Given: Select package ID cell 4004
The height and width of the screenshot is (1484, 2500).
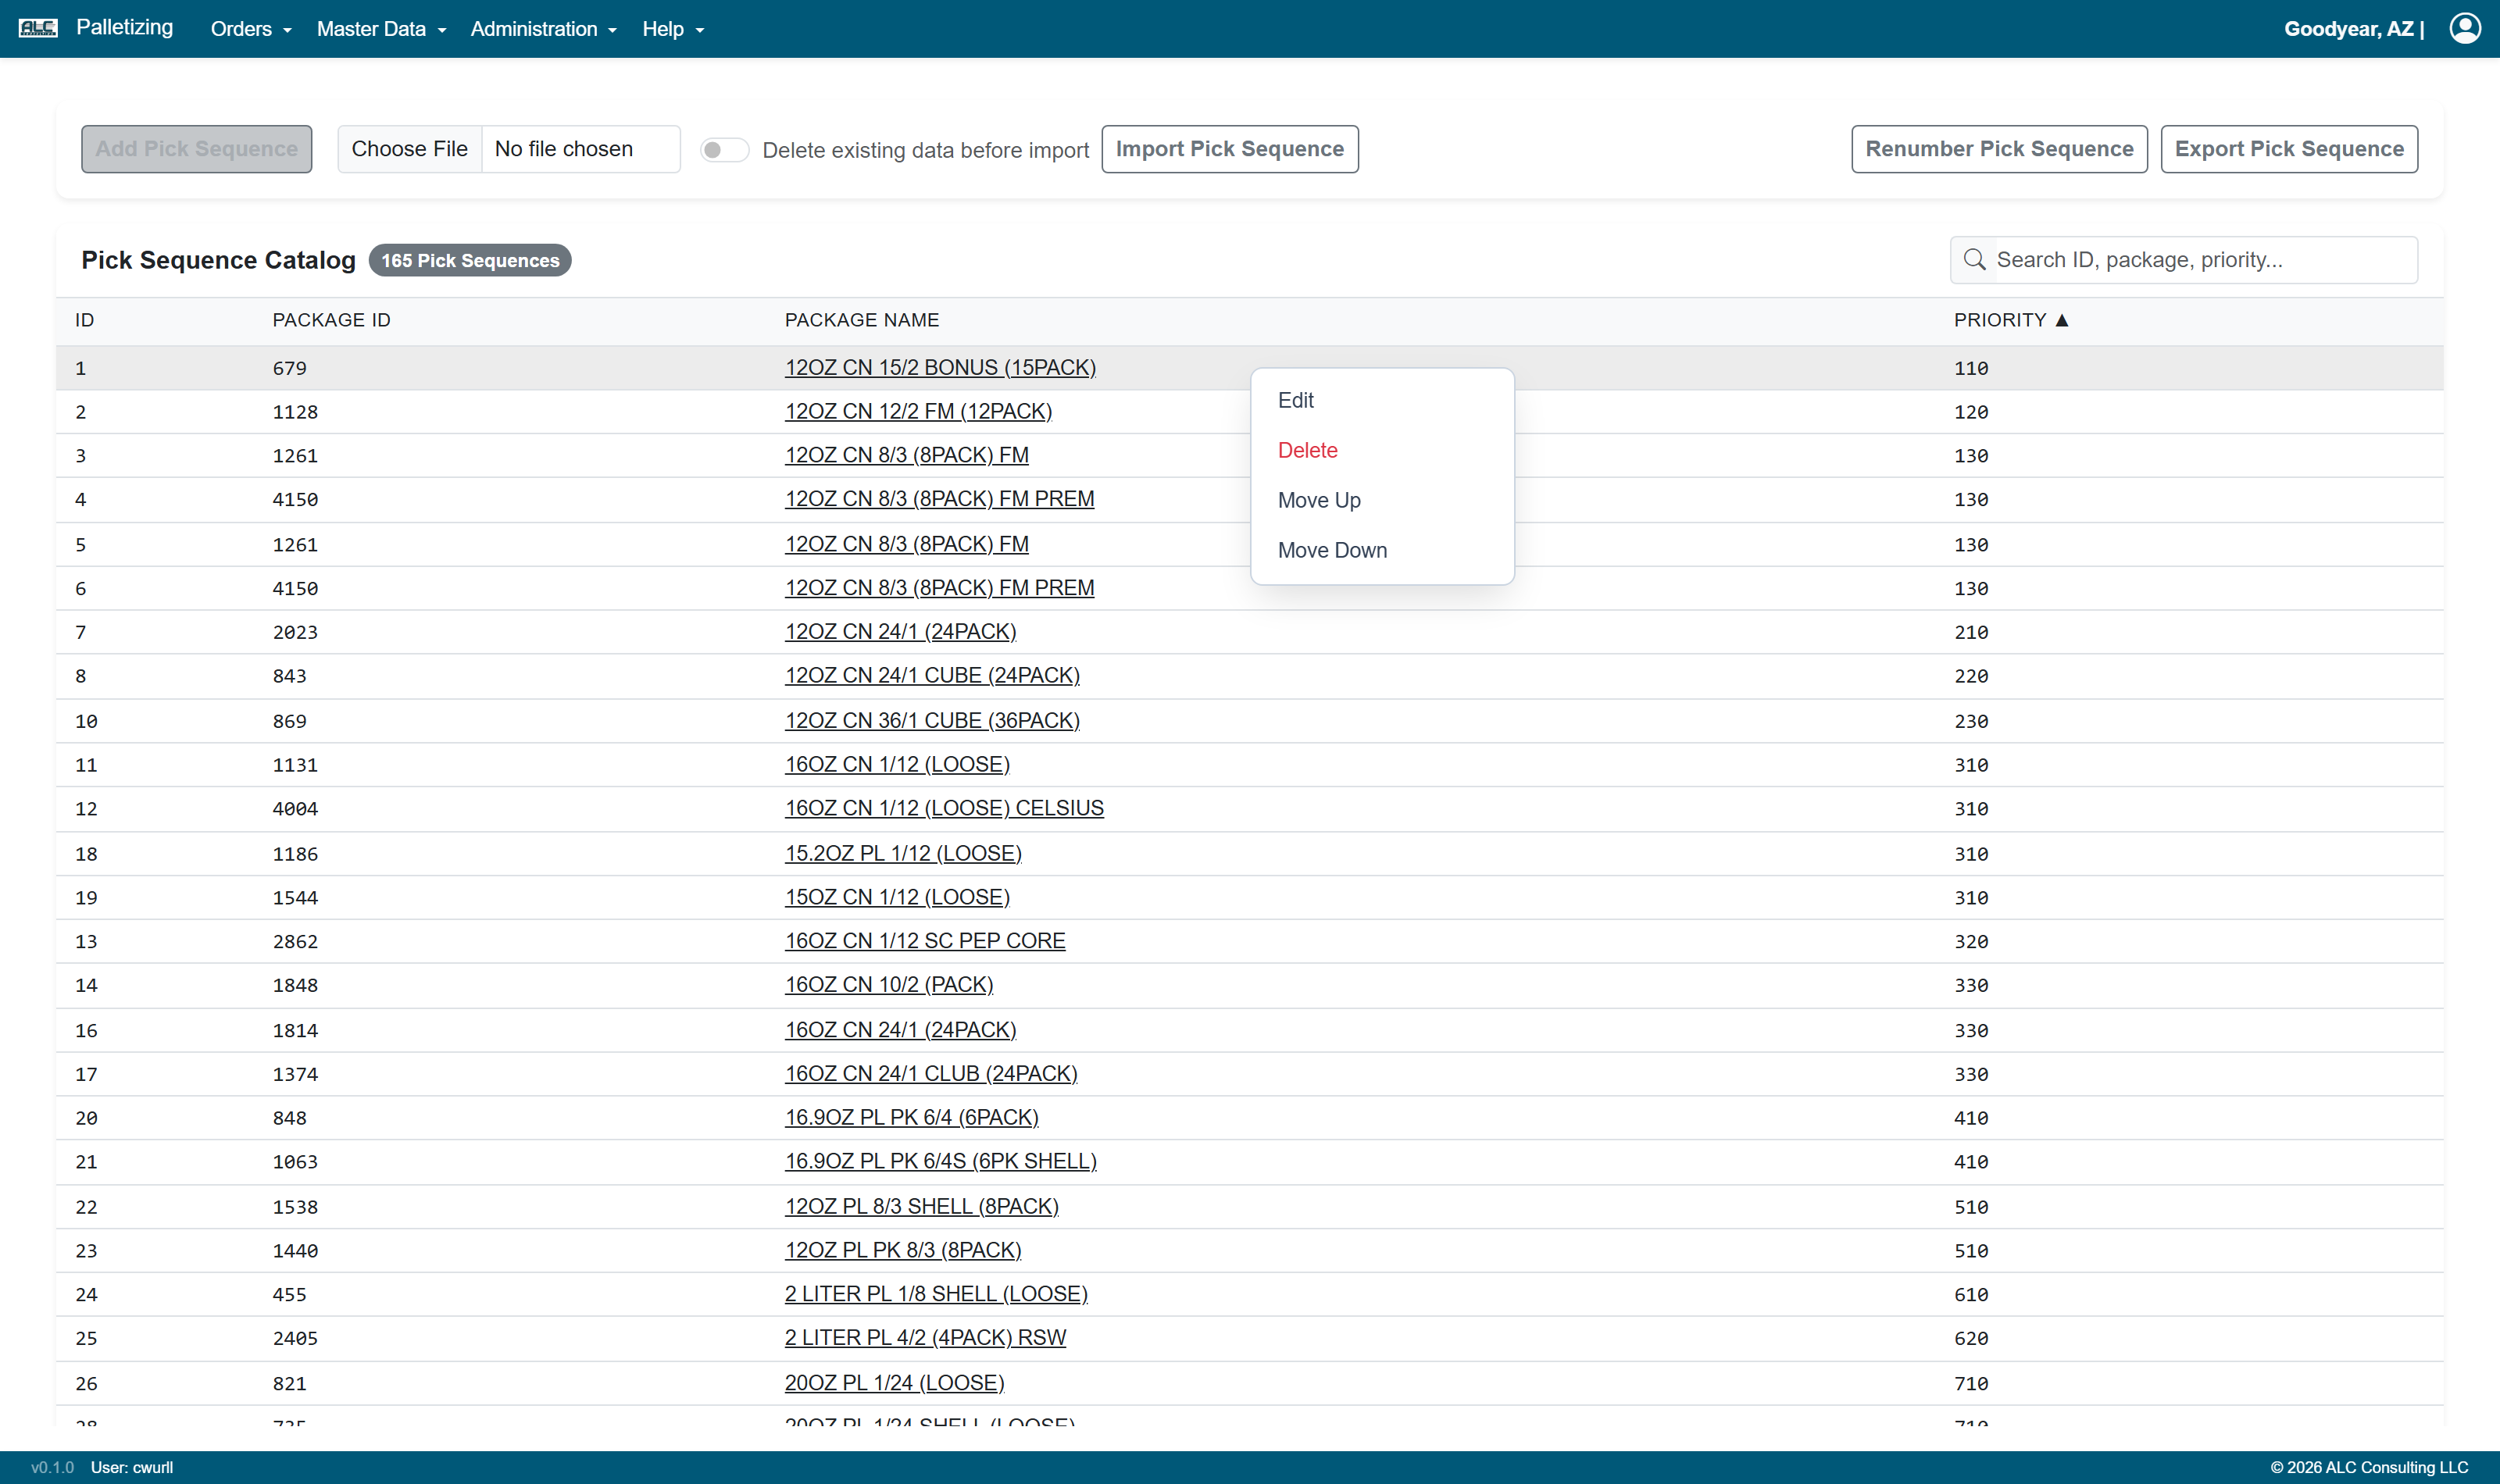Looking at the screenshot, I should [x=295, y=809].
